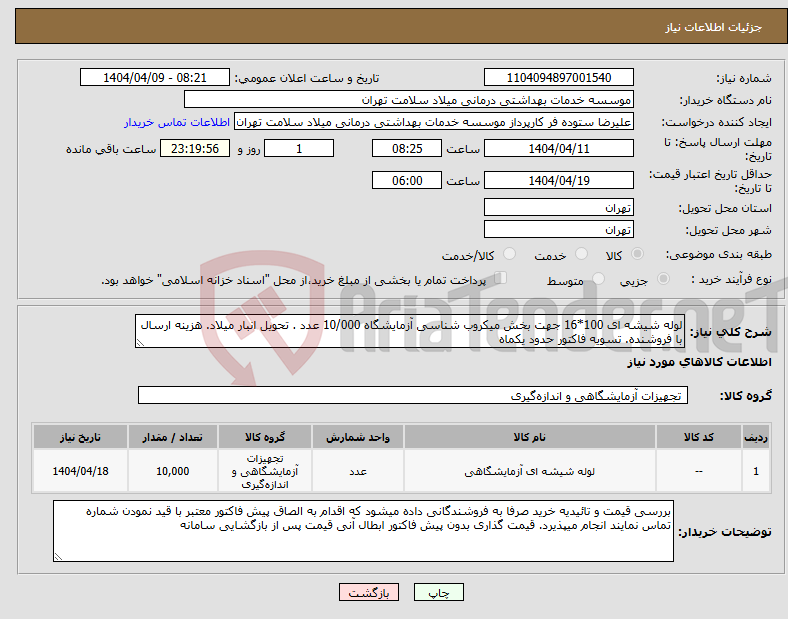This screenshot has width=788, height=619.
Task: Select the جزیی purchase type radio
Action: coord(663,278)
